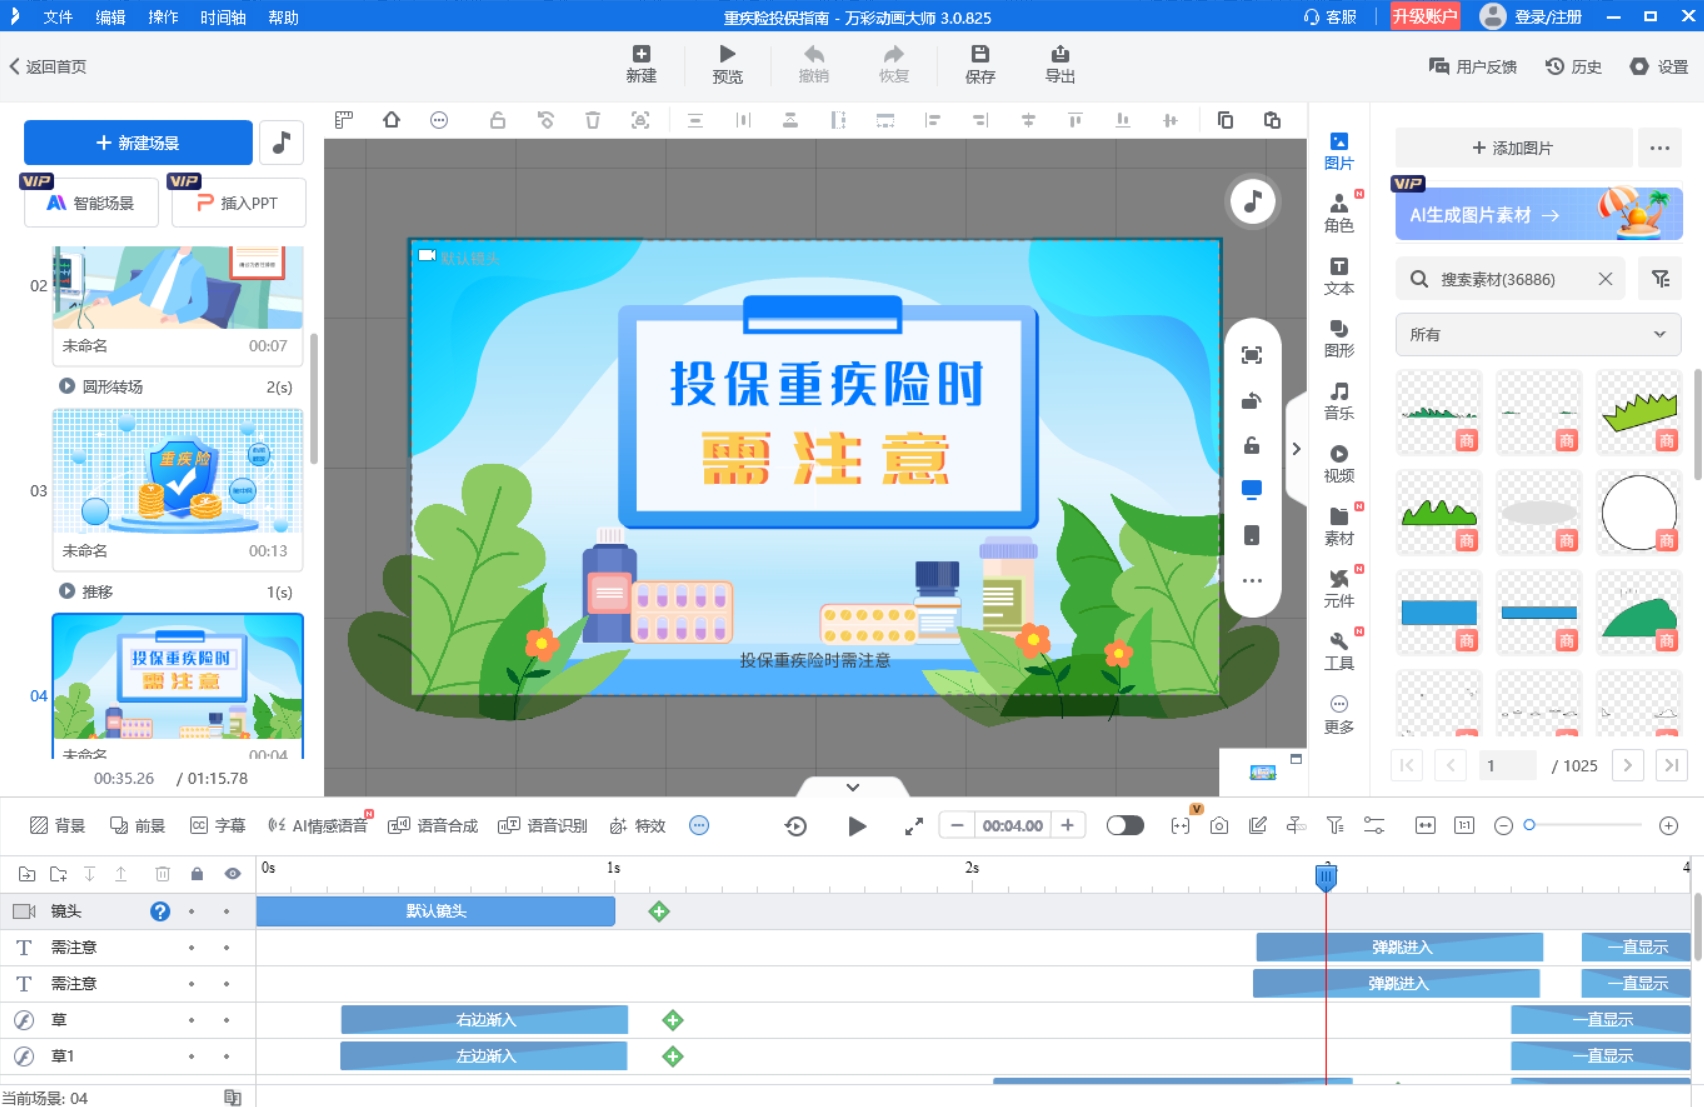Collapse the right panel with chevron arrow
The width and height of the screenshot is (1704, 1107).
click(x=1296, y=449)
